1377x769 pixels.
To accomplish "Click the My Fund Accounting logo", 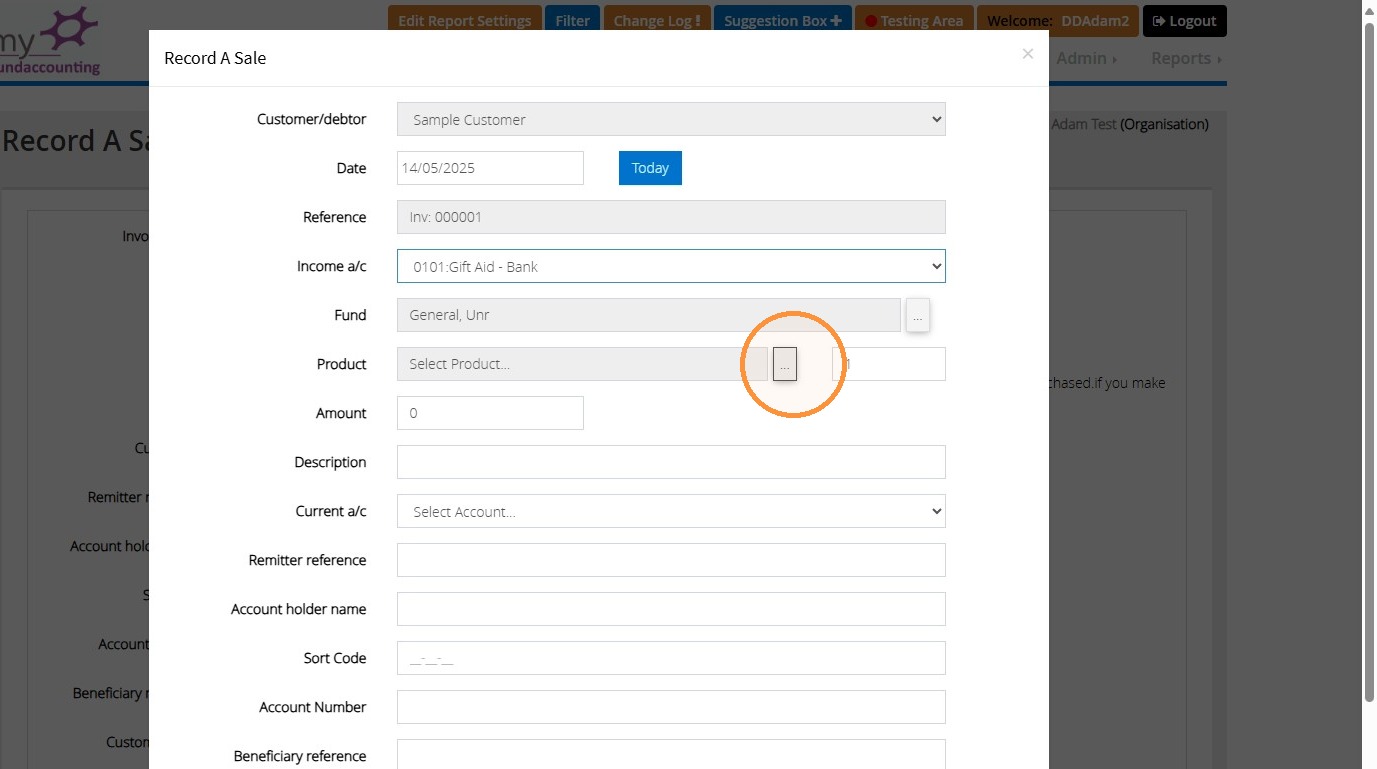I will [x=50, y=40].
